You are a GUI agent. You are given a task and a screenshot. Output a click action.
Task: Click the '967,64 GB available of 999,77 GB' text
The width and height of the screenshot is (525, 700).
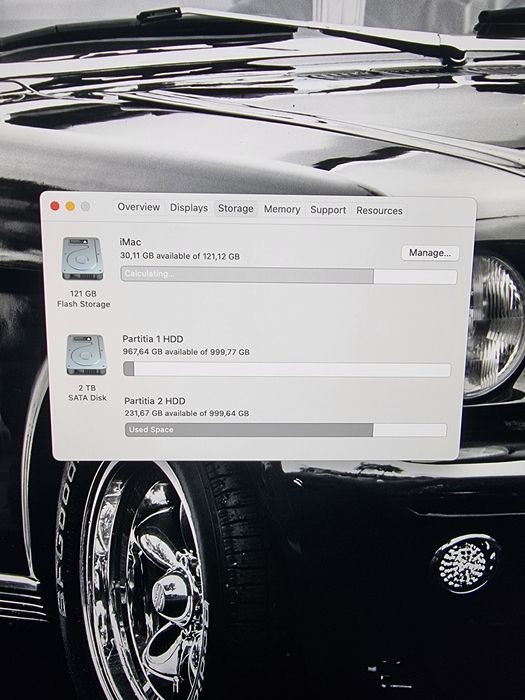click(186, 352)
